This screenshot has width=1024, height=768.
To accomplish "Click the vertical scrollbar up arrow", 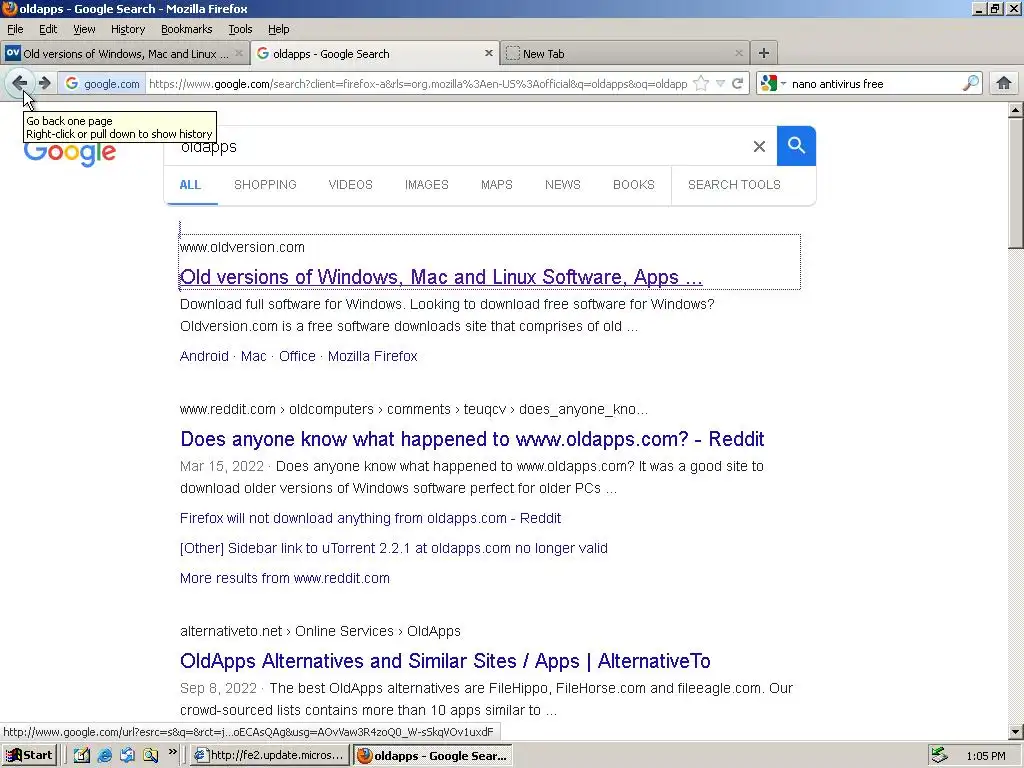I will [x=1016, y=110].
